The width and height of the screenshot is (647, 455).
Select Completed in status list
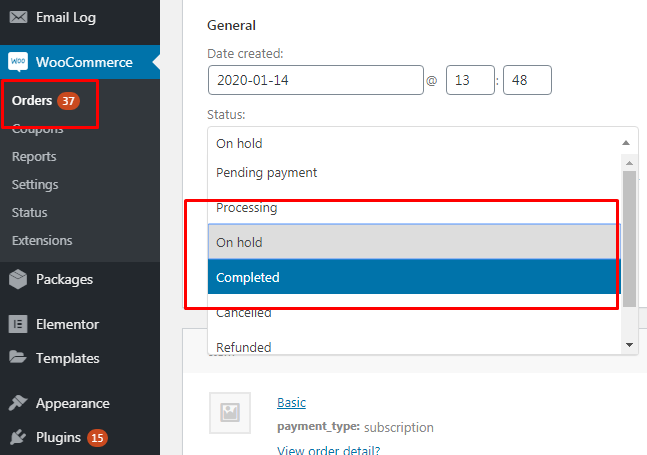[x=414, y=277]
